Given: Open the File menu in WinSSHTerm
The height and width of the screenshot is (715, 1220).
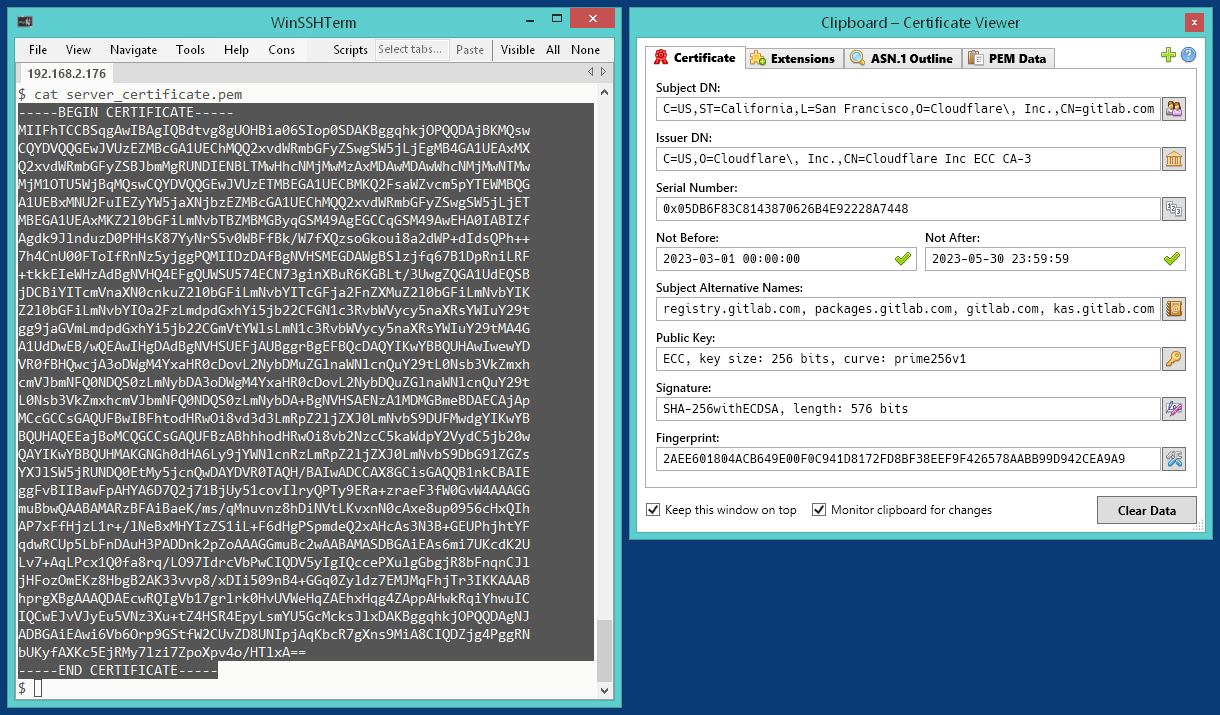Looking at the screenshot, I should (x=38, y=50).
